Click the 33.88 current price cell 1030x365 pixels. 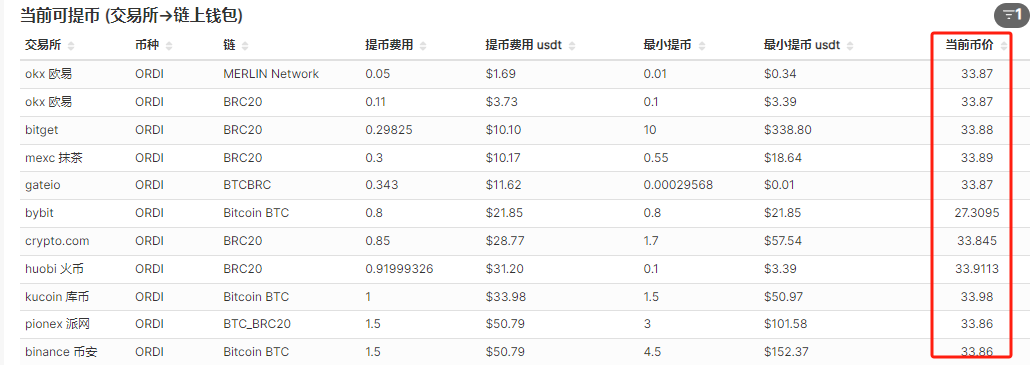pos(977,130)
